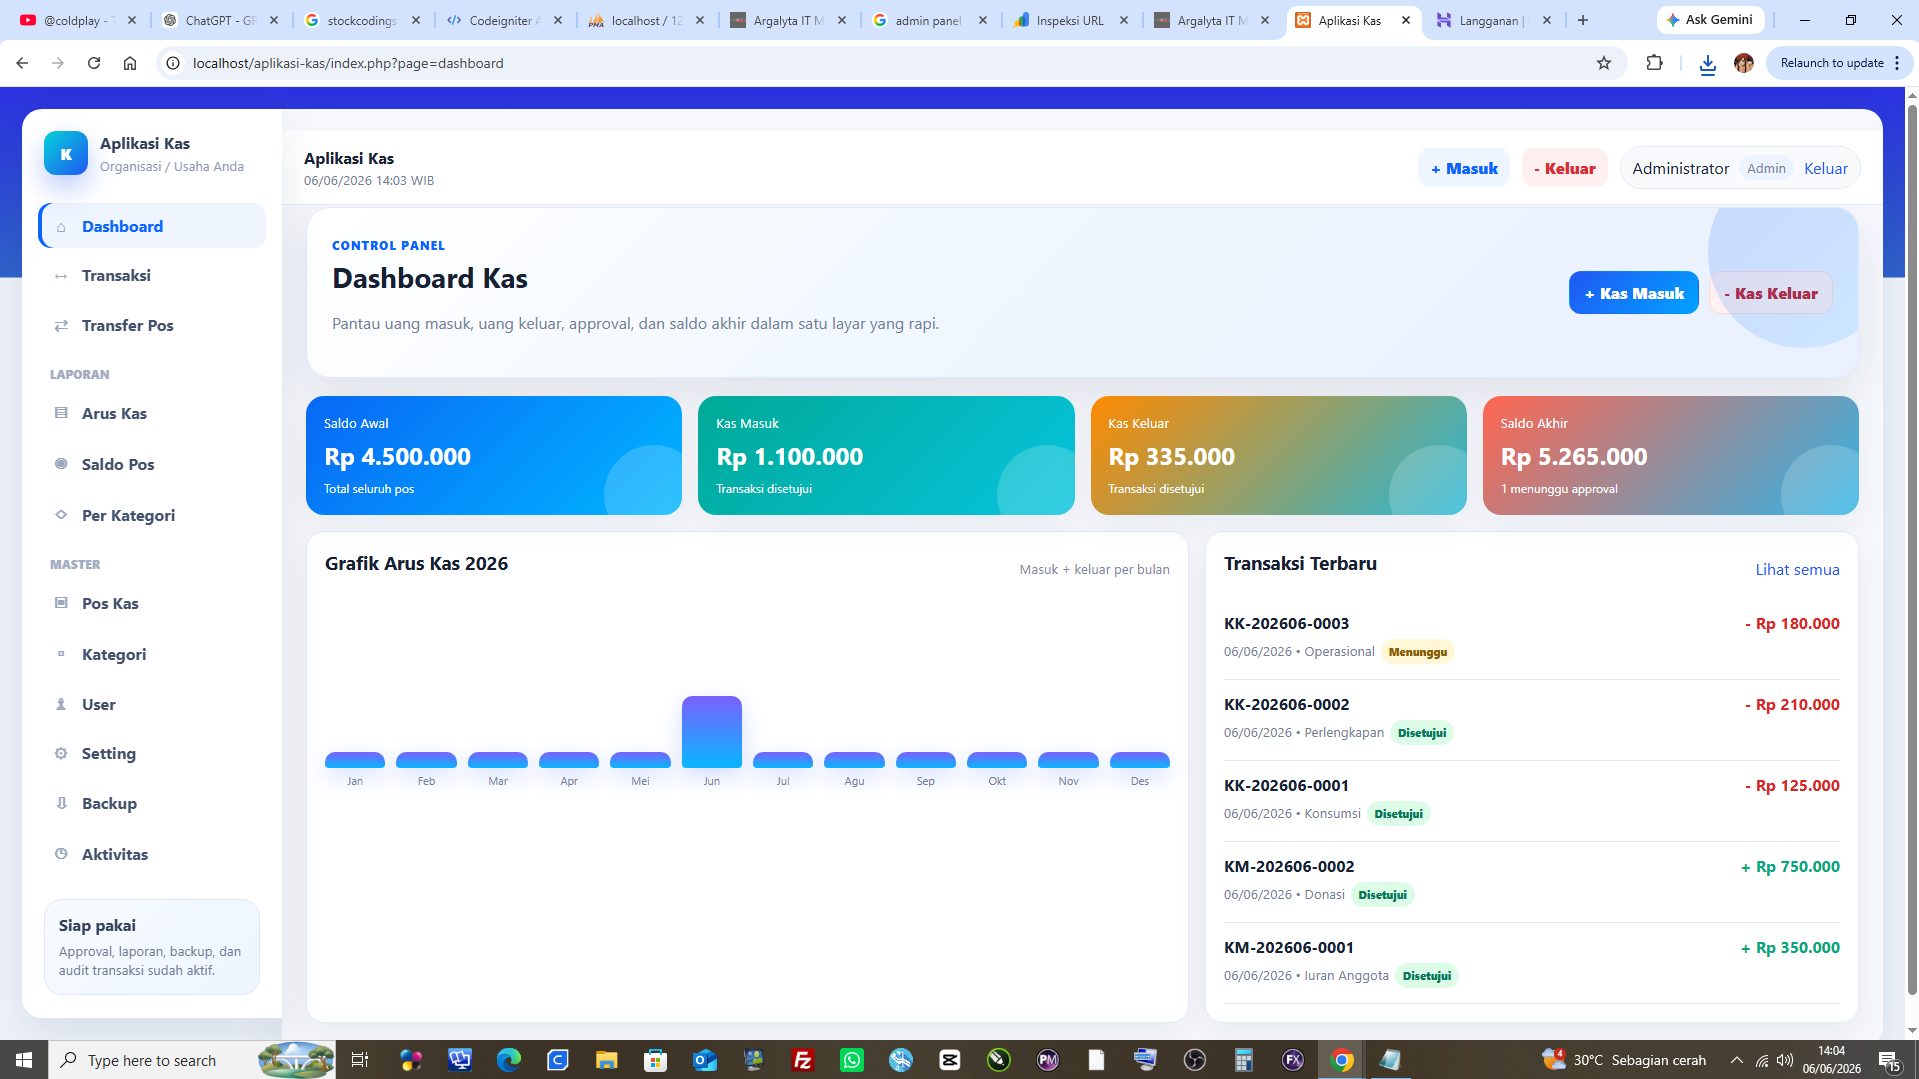Open the Lihat semua link
This screenshot has width=1919, height=1079.
tap(1797, 569)
